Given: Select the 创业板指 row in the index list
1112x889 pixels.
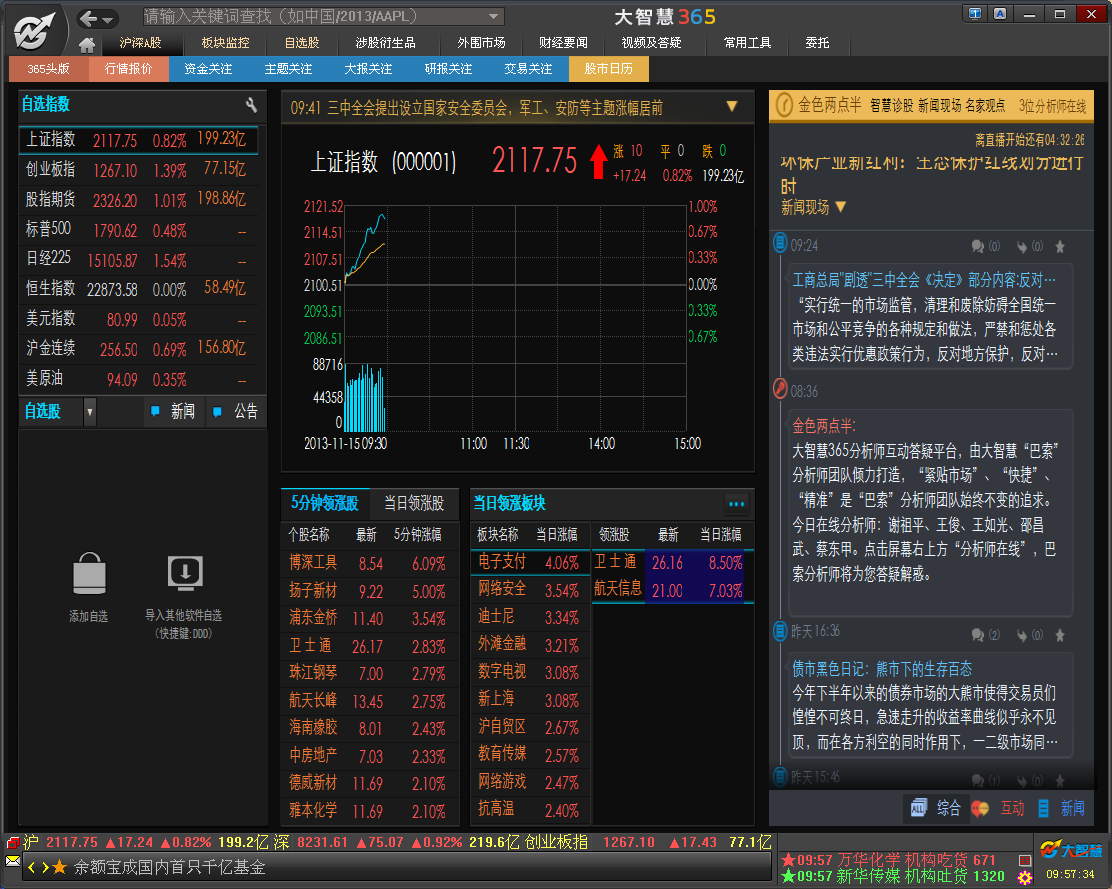Looking at the screenshot, I should tap(137, 170).
